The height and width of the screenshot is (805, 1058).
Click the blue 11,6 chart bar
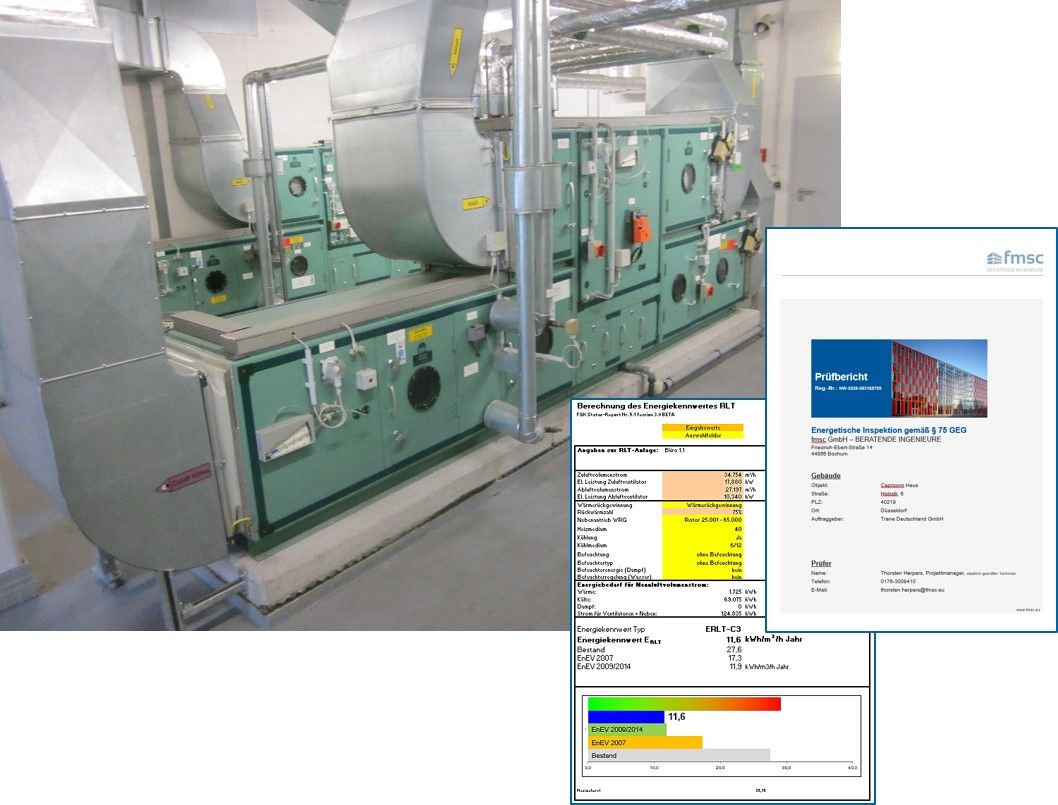coord(626,717)
